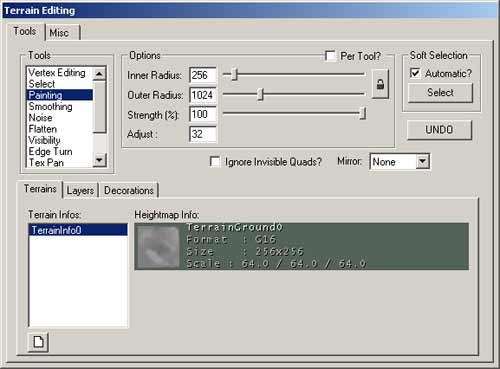Viewport: 500px width, 369px height.
Task: Select the top-level Tools tab
Action: pos(25,31)
